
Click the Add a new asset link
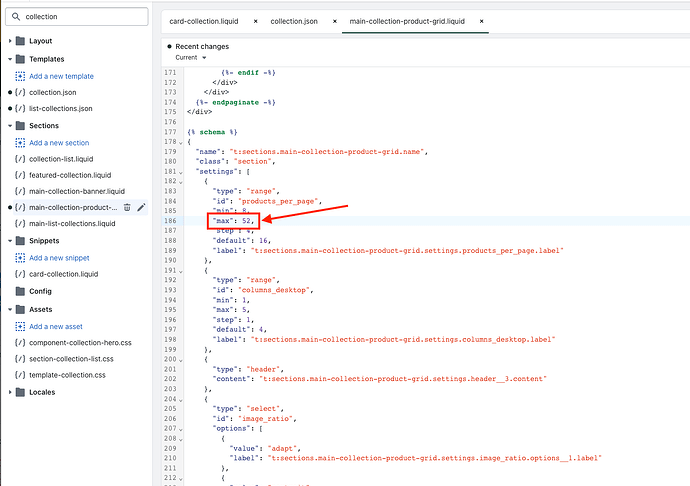(57, 327)
